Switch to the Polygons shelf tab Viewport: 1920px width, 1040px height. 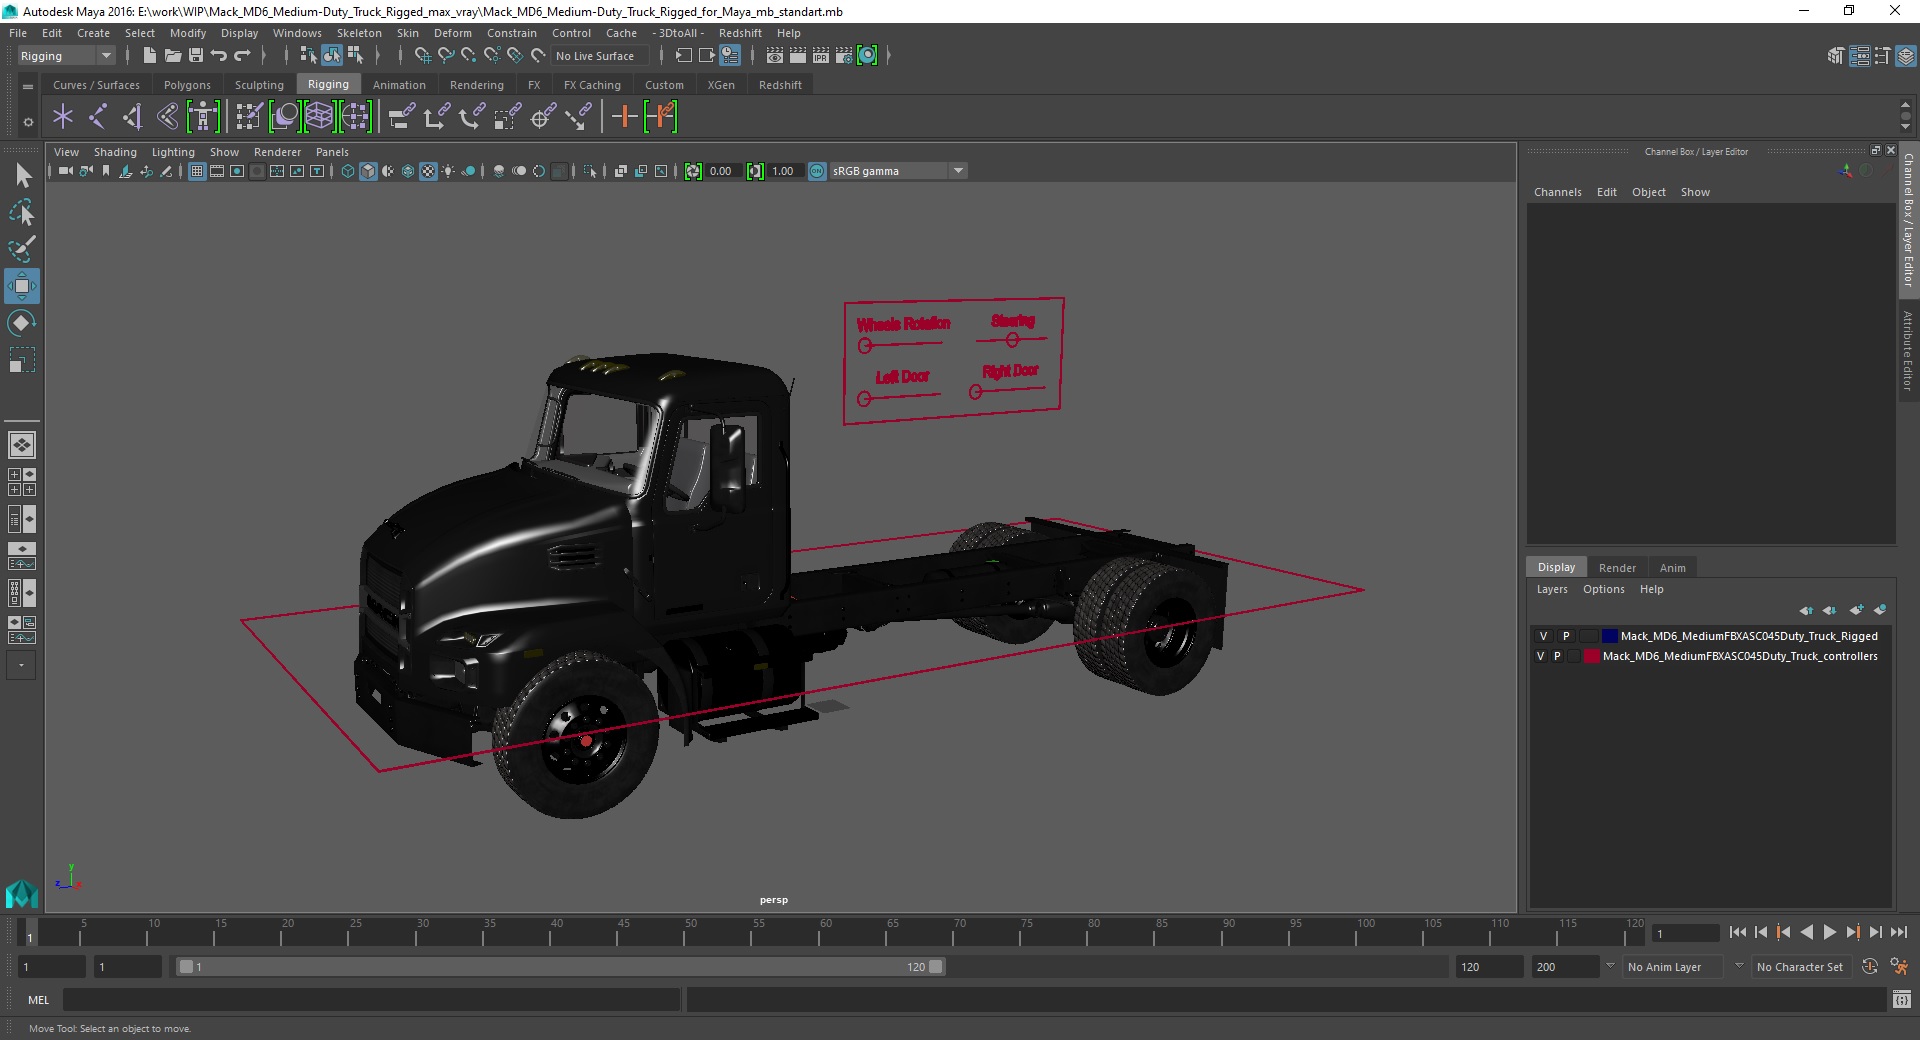[x=187, y=85]
